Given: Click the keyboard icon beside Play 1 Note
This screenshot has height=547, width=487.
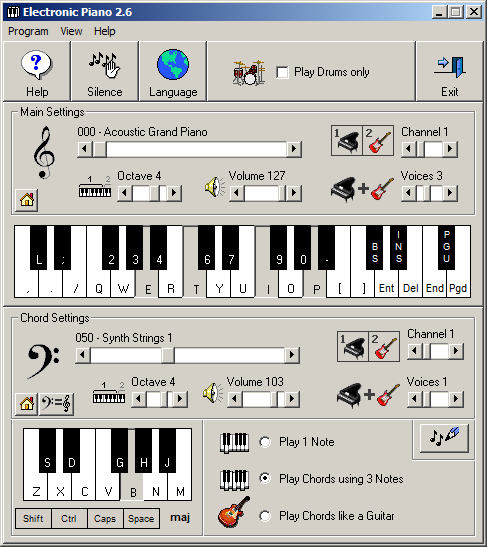Looking at the screenshot, I should coord(234,442).
